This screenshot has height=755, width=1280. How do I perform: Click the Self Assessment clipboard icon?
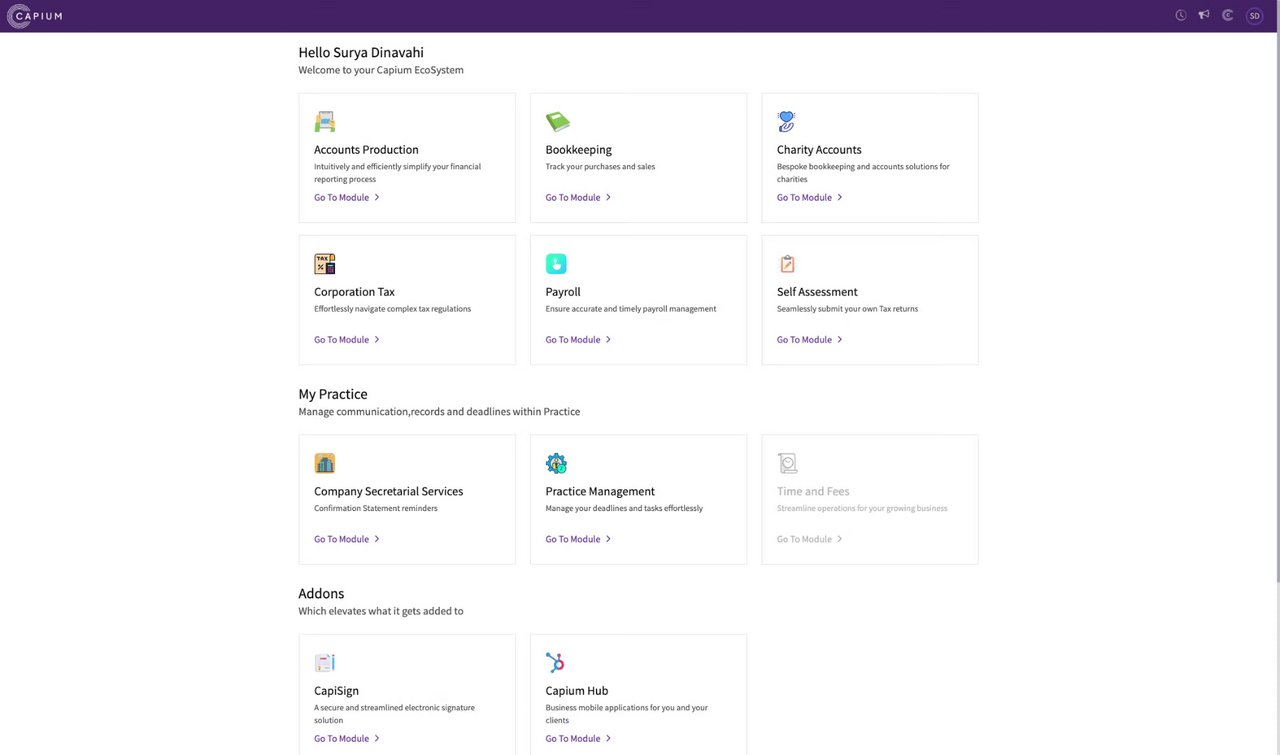[x=787, y=264]
